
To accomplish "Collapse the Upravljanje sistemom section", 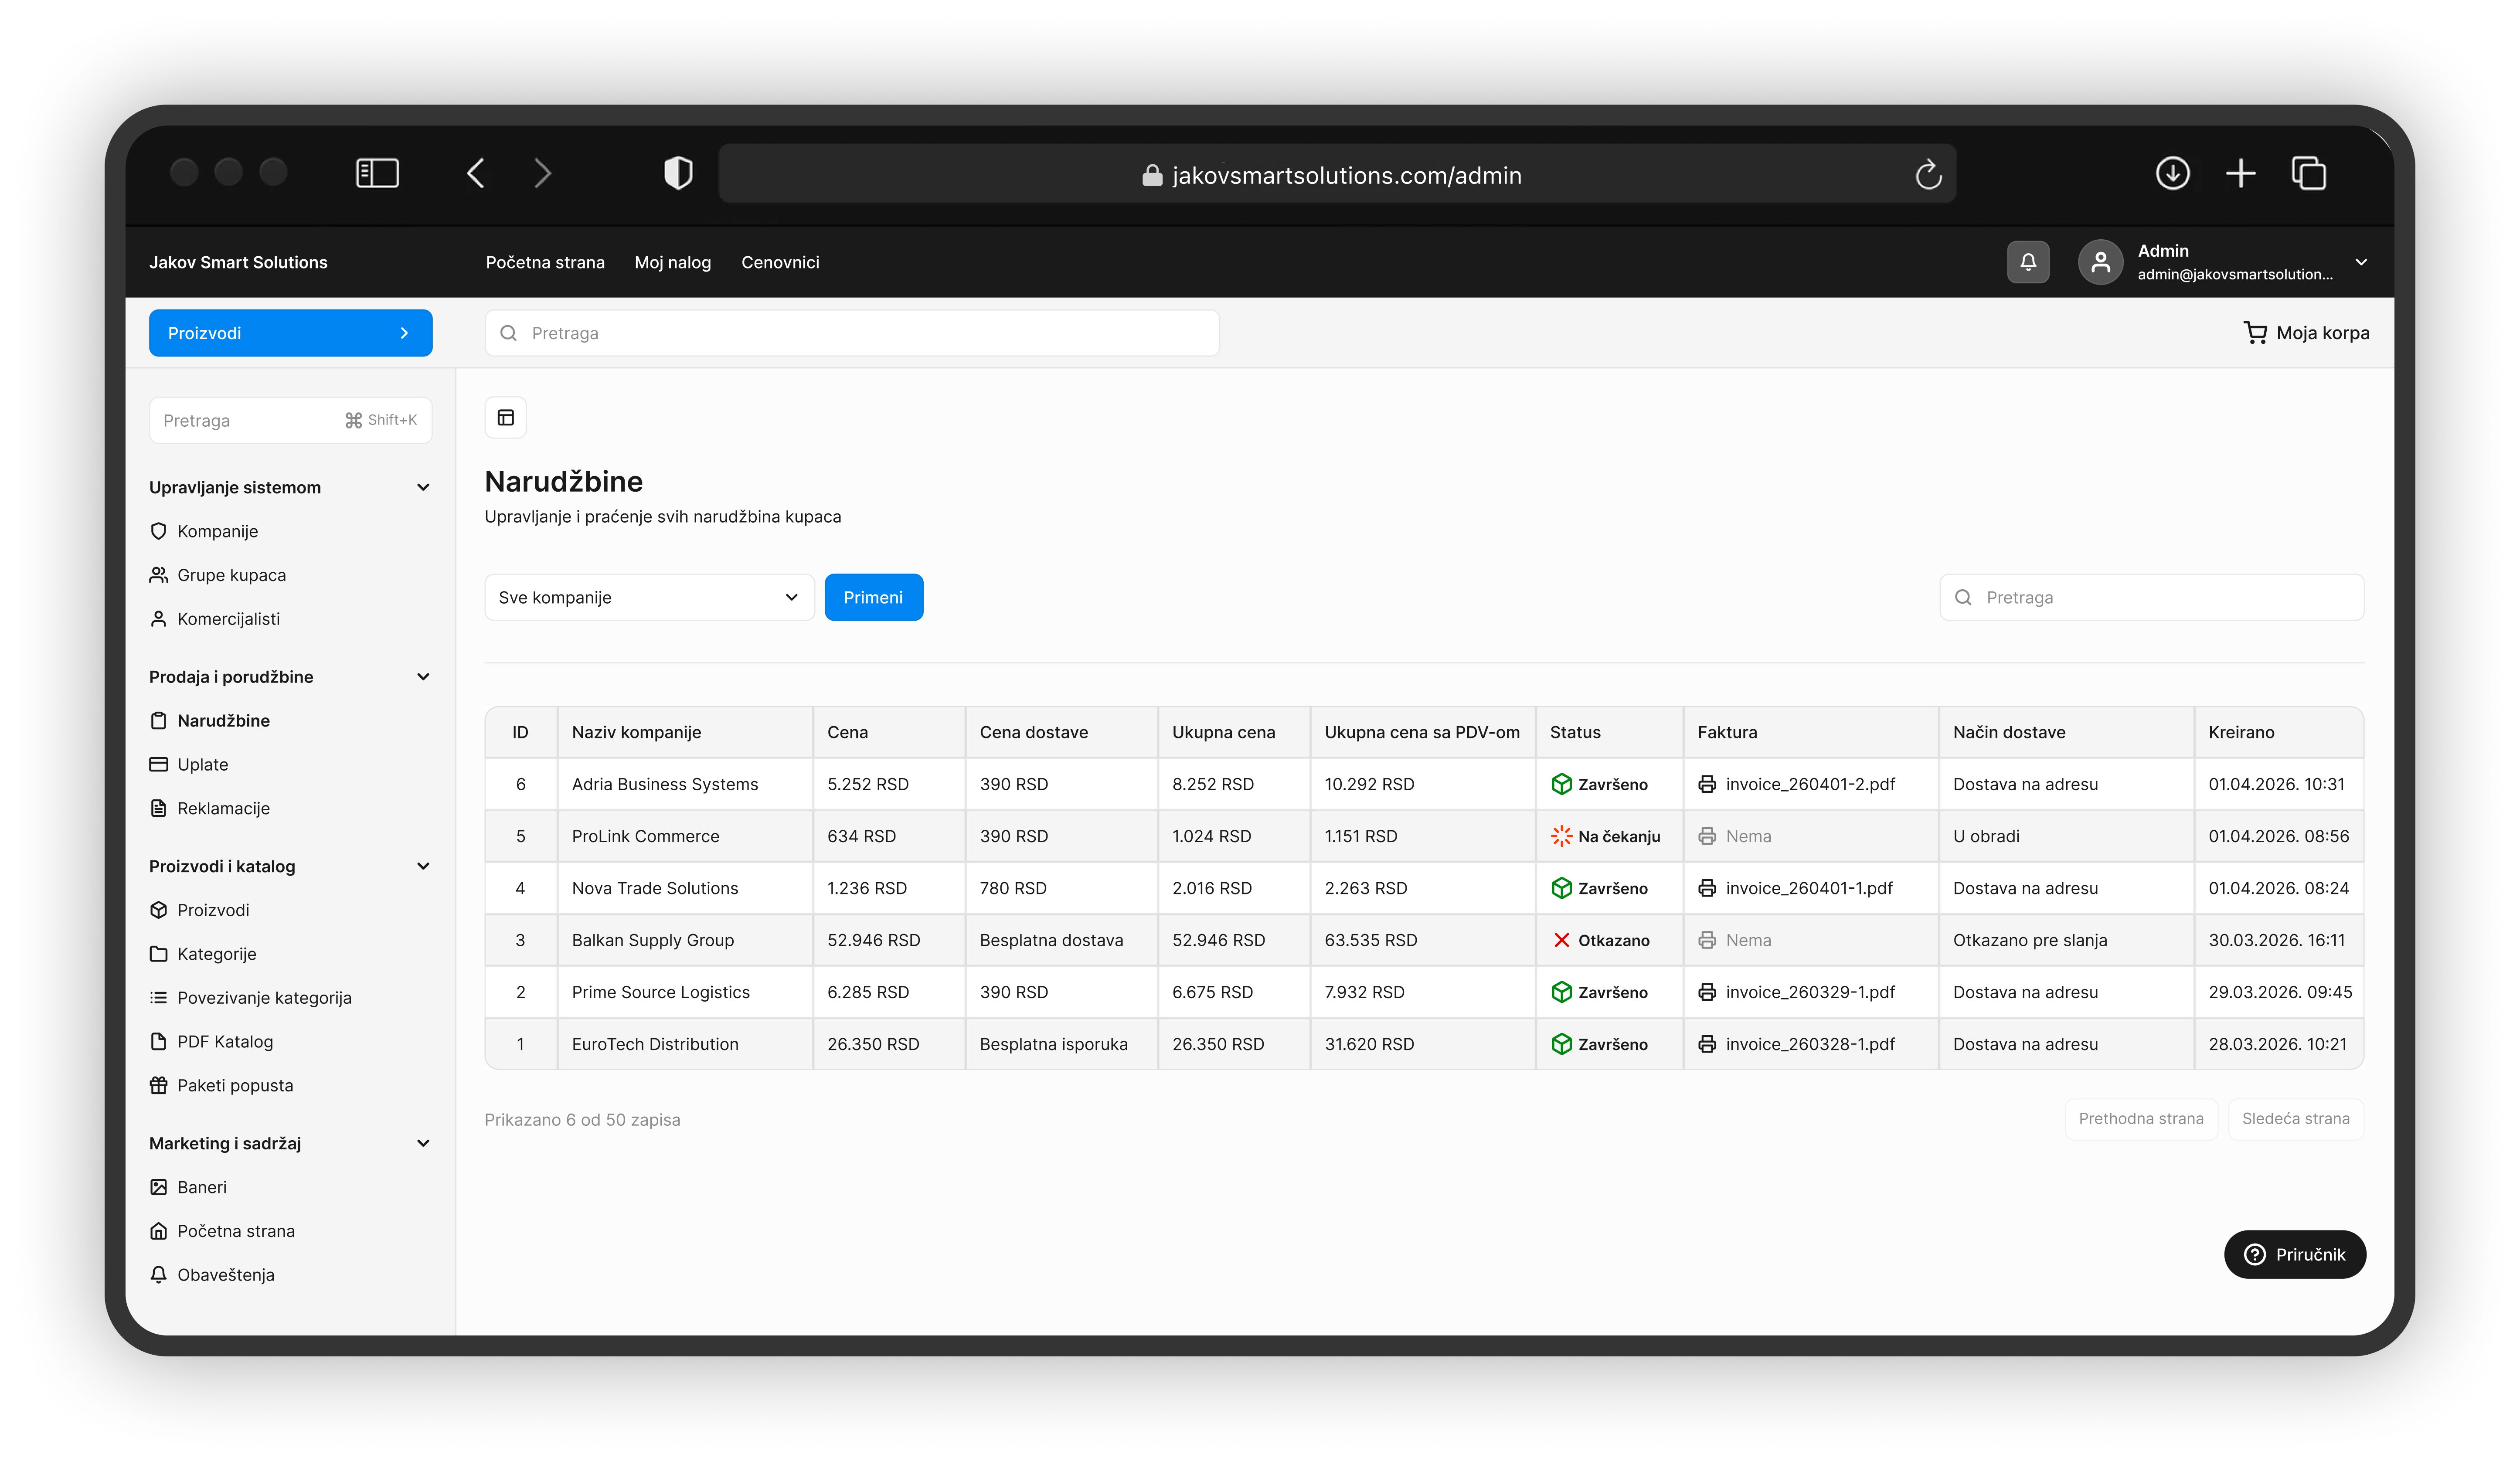I will tap(423, 487).
